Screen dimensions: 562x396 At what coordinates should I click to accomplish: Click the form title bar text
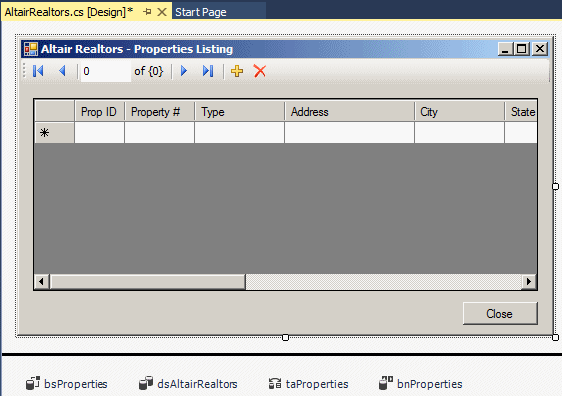[137, 49]
